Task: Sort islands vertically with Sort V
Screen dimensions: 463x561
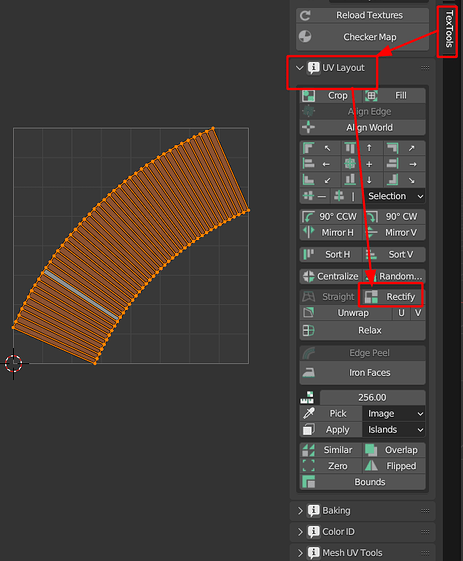Action: pyautogui.click(x=394, y=254)
